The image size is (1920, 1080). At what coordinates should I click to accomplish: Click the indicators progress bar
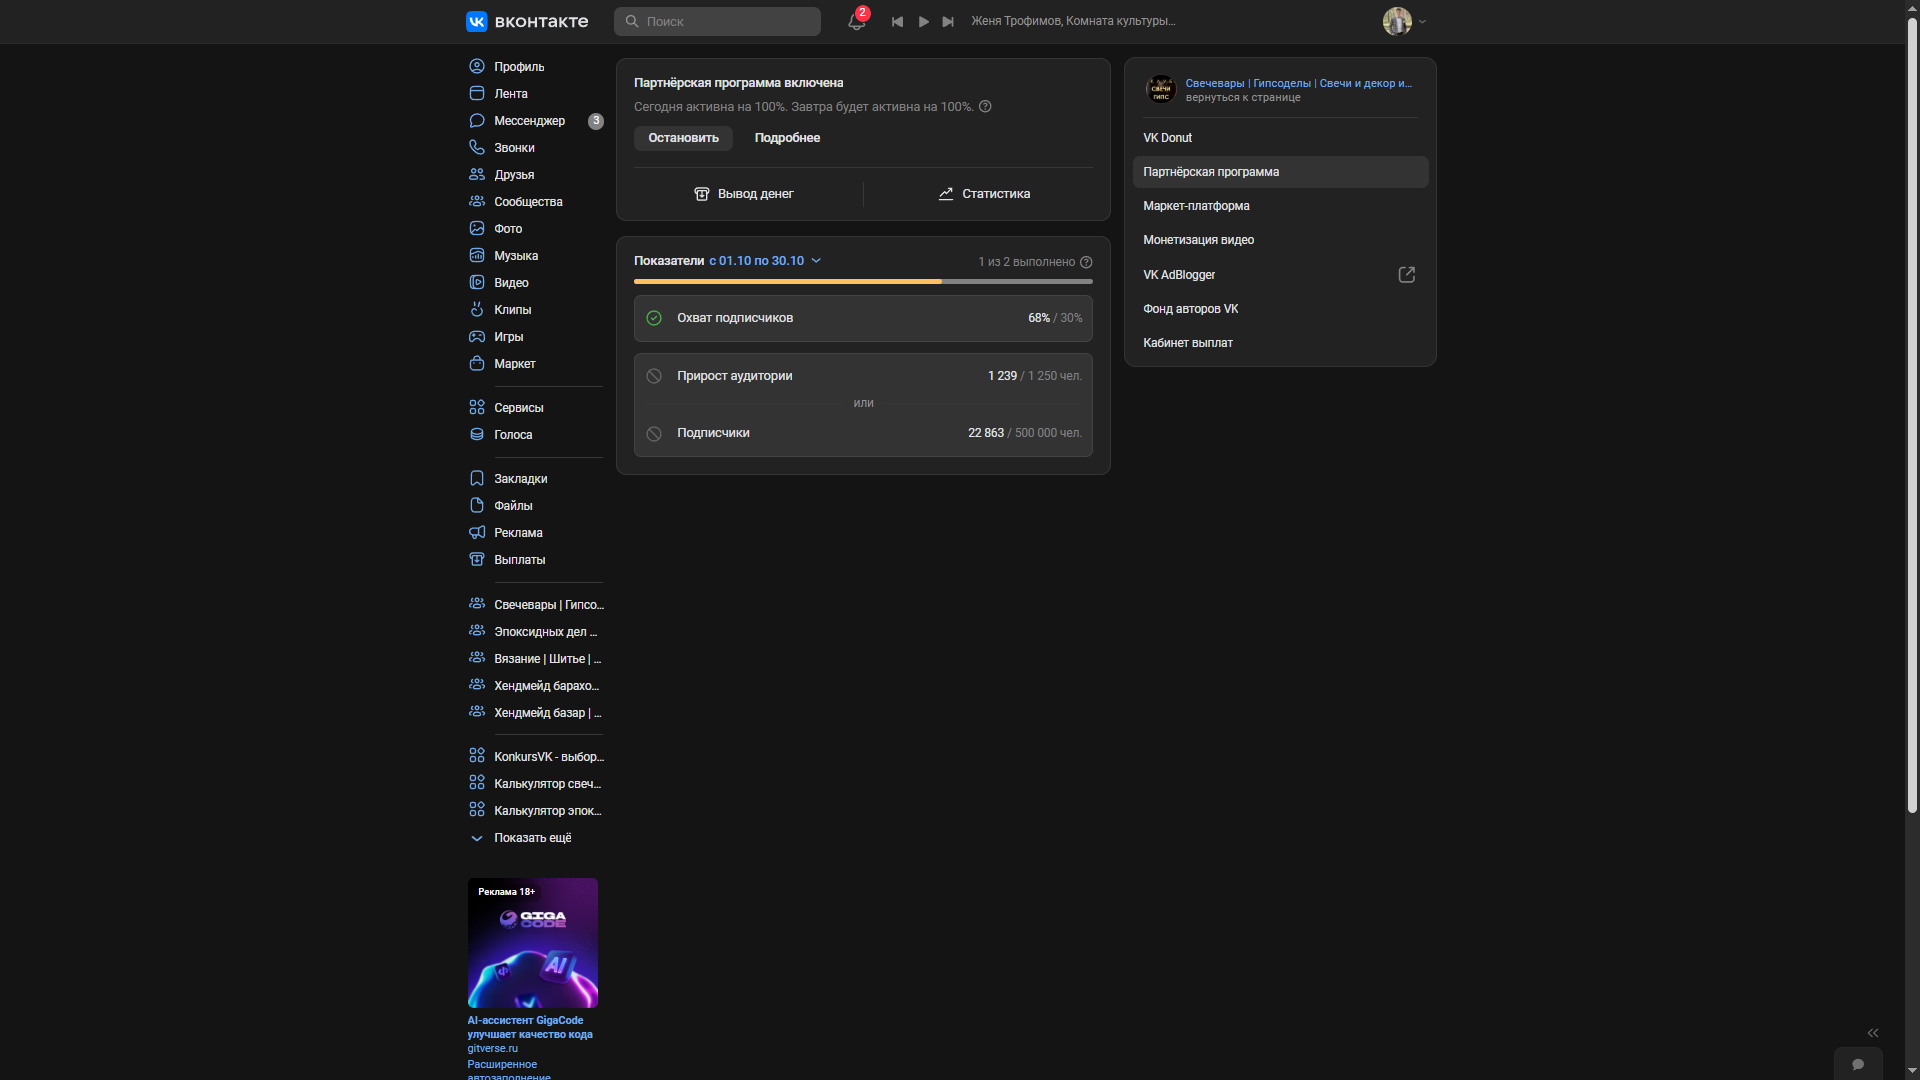862,282
